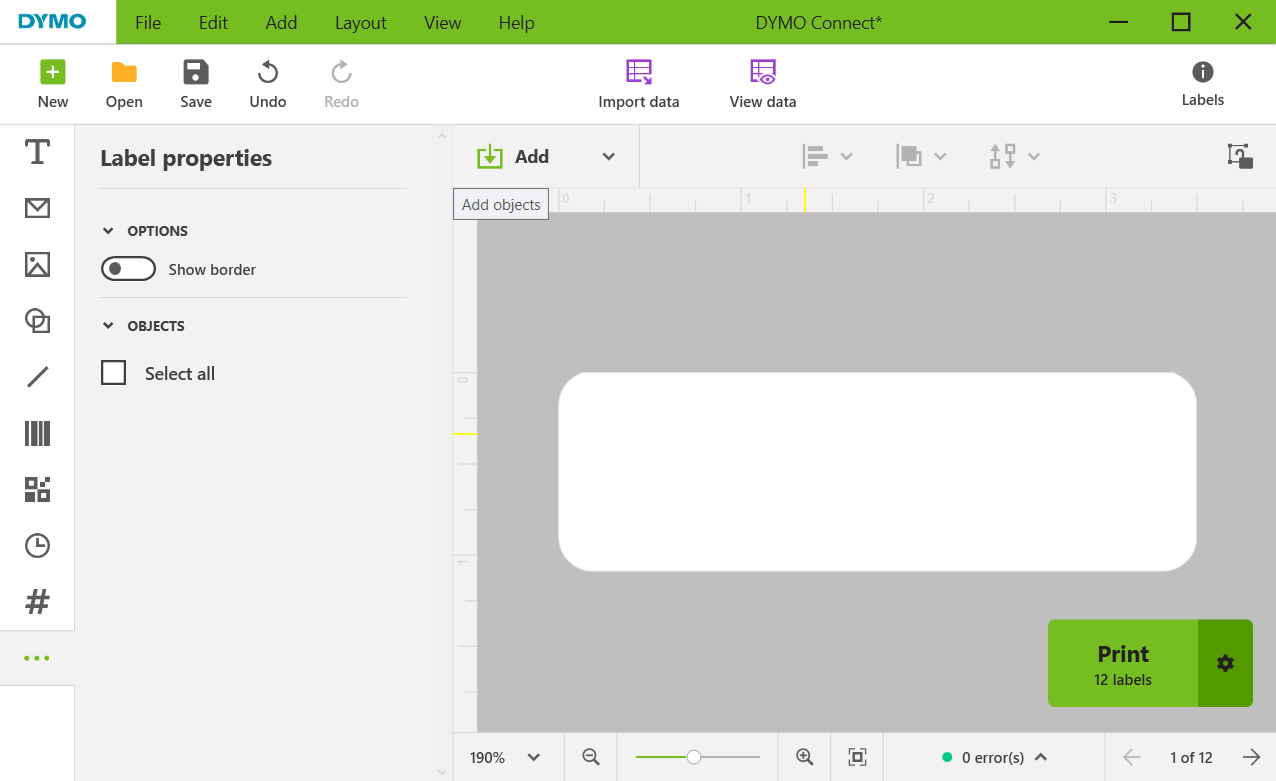Open the View menu
This screenshot has height=781, width=1276.
tap(442, 22)
